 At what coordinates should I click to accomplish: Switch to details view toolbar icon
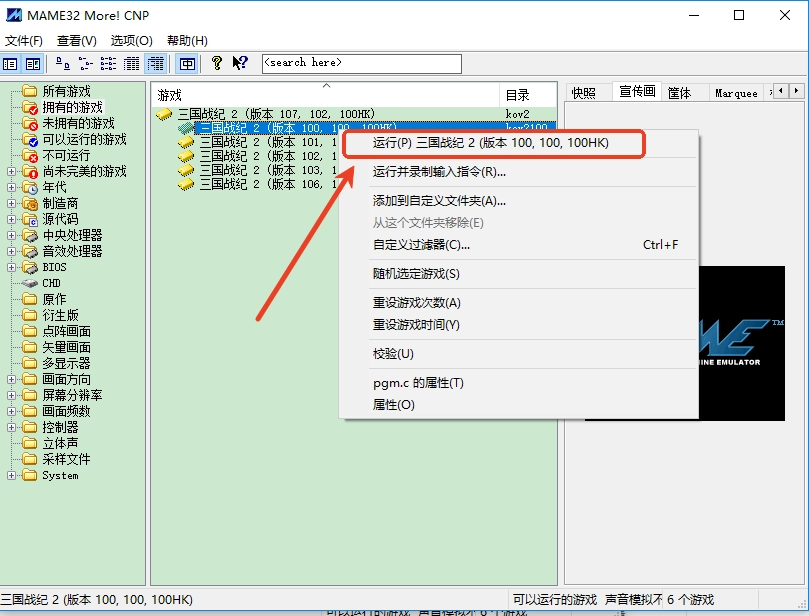[x=132, y=64]
